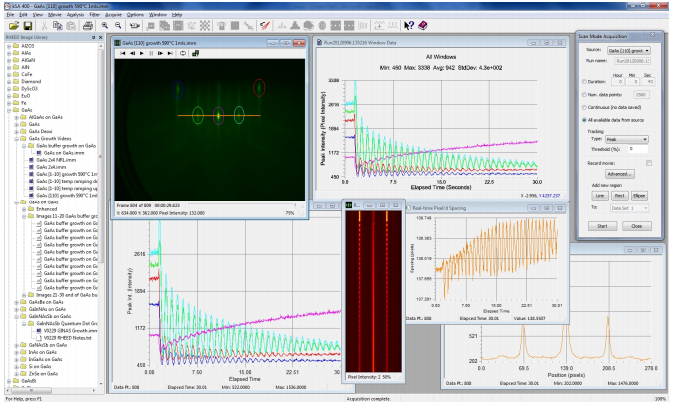
Task: Click the library panel vertical scrollbar
Action: coord(101,155)
